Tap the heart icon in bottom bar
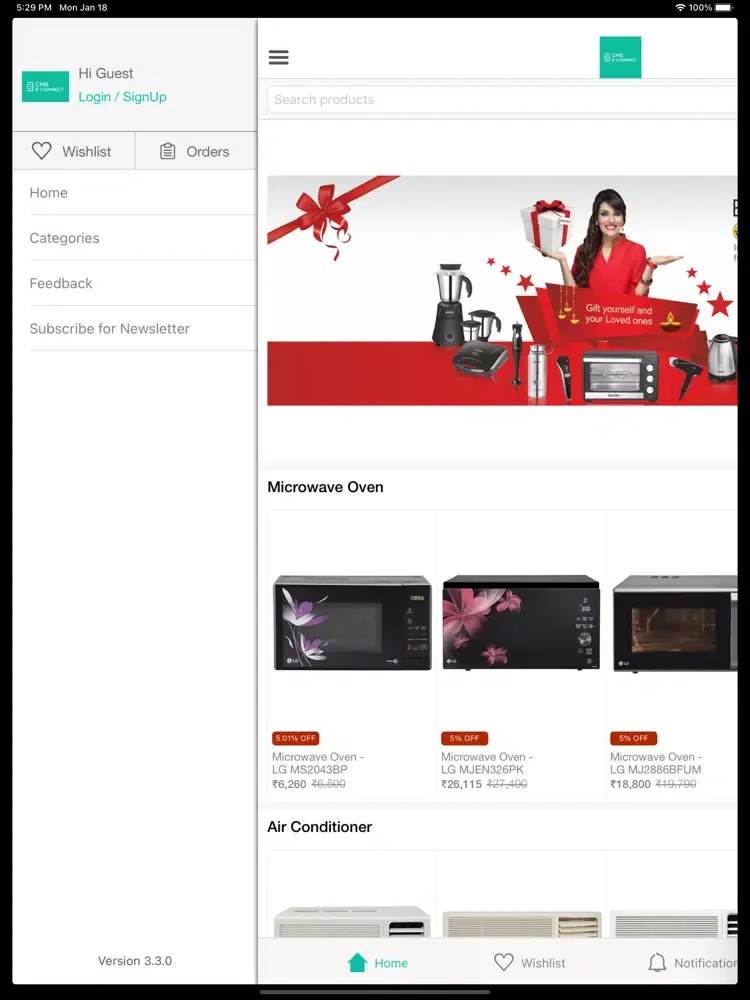 click(504, 962)
